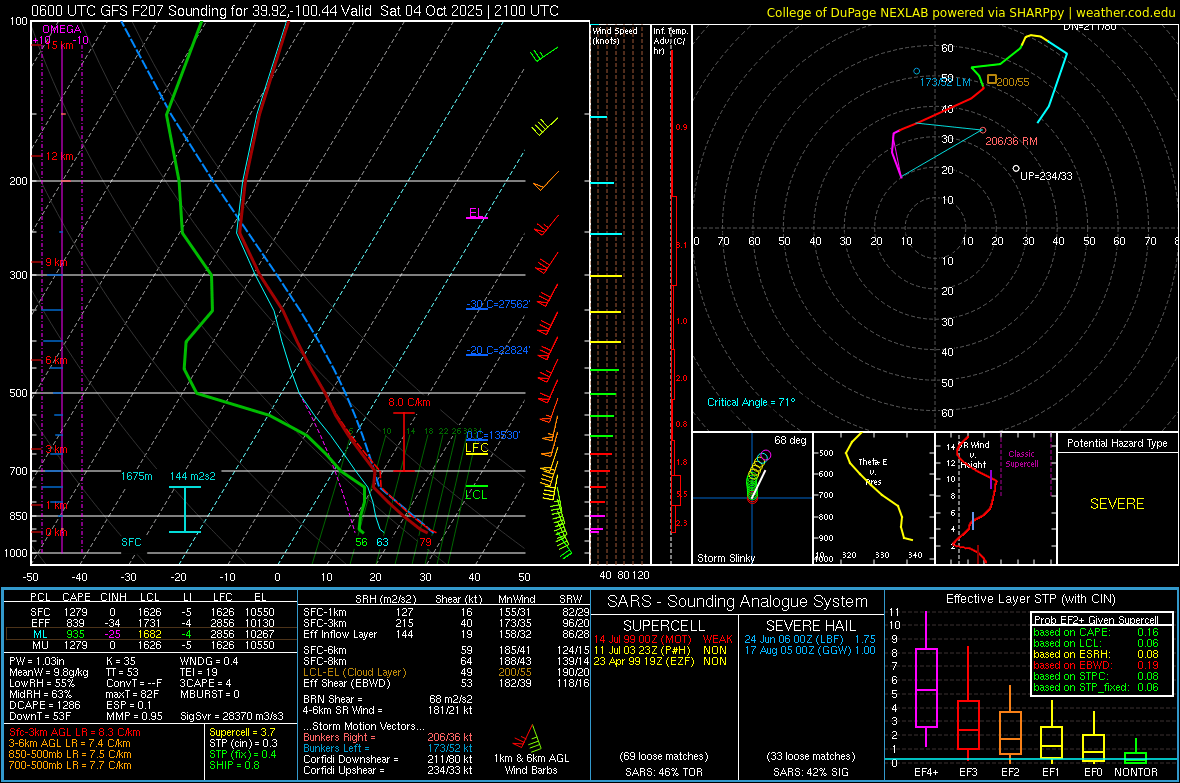
Task: Click the green NONTOR box plot
Action: click(x=1136, y=753)
